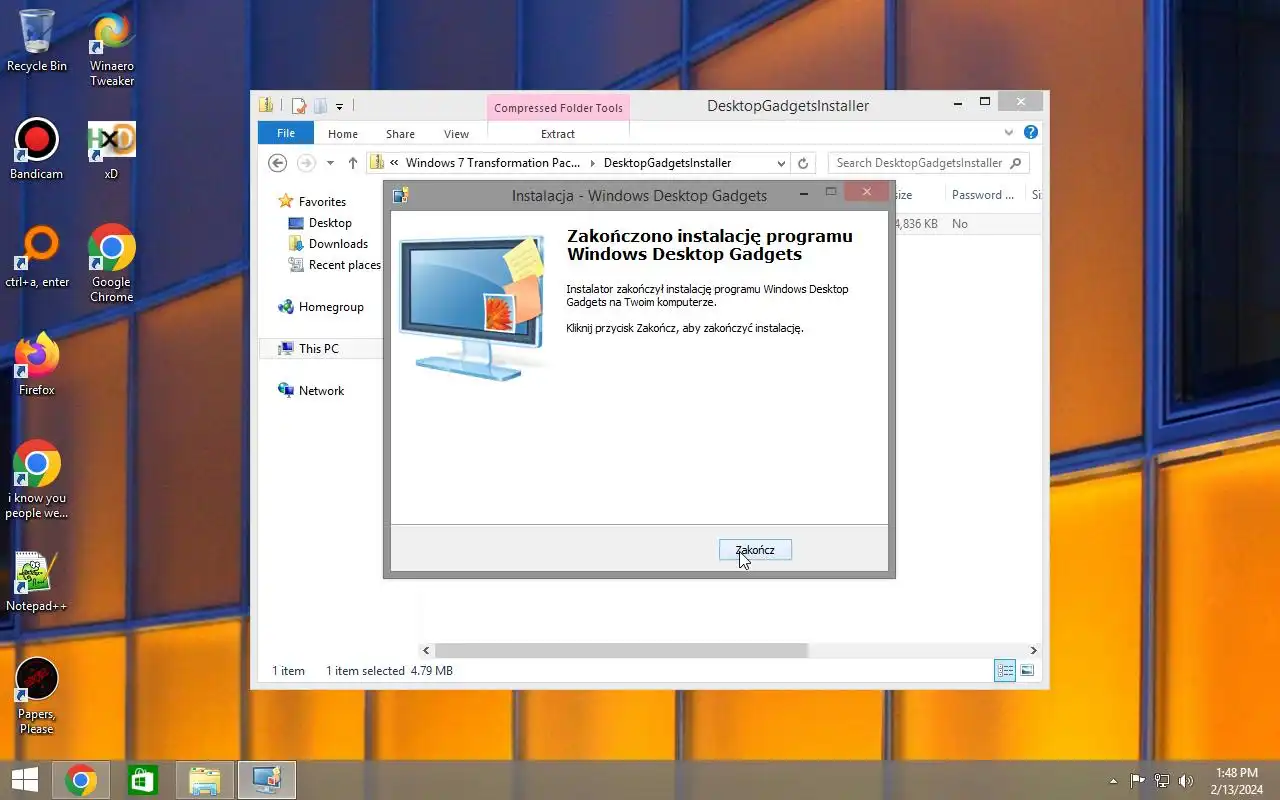The width and height of the screenshot is (1280, 800).
Task: Select the 'Papers, Please' desktop shortcut
Action: (37, 696)
